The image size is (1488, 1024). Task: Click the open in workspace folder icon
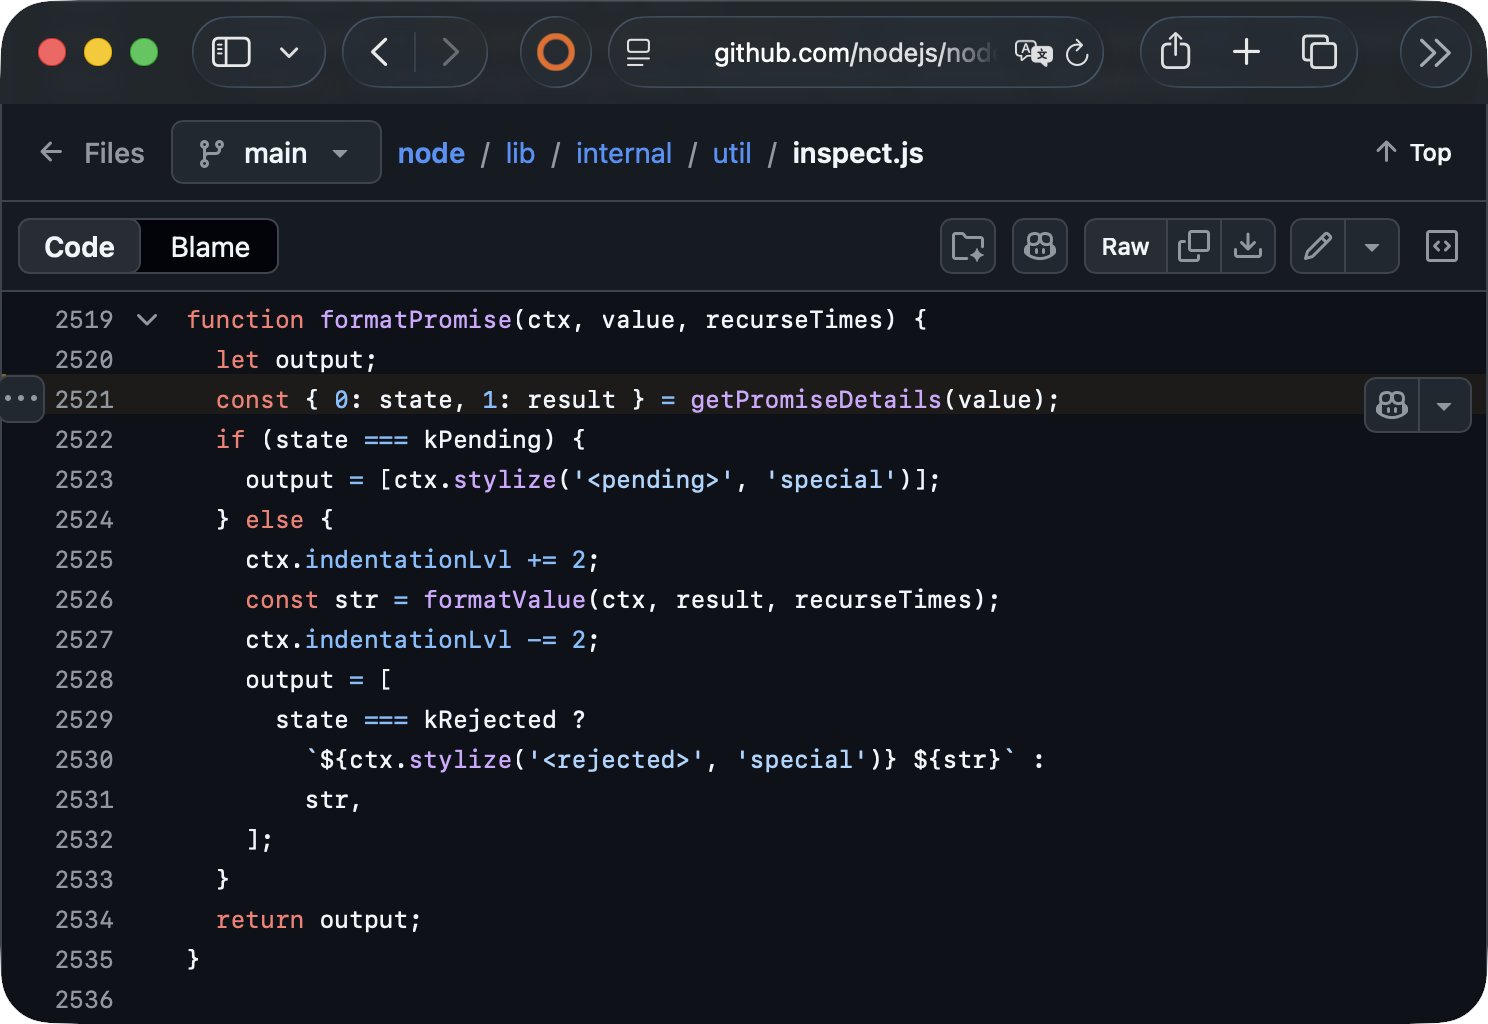pyautogui.click(x=968, y=246)
